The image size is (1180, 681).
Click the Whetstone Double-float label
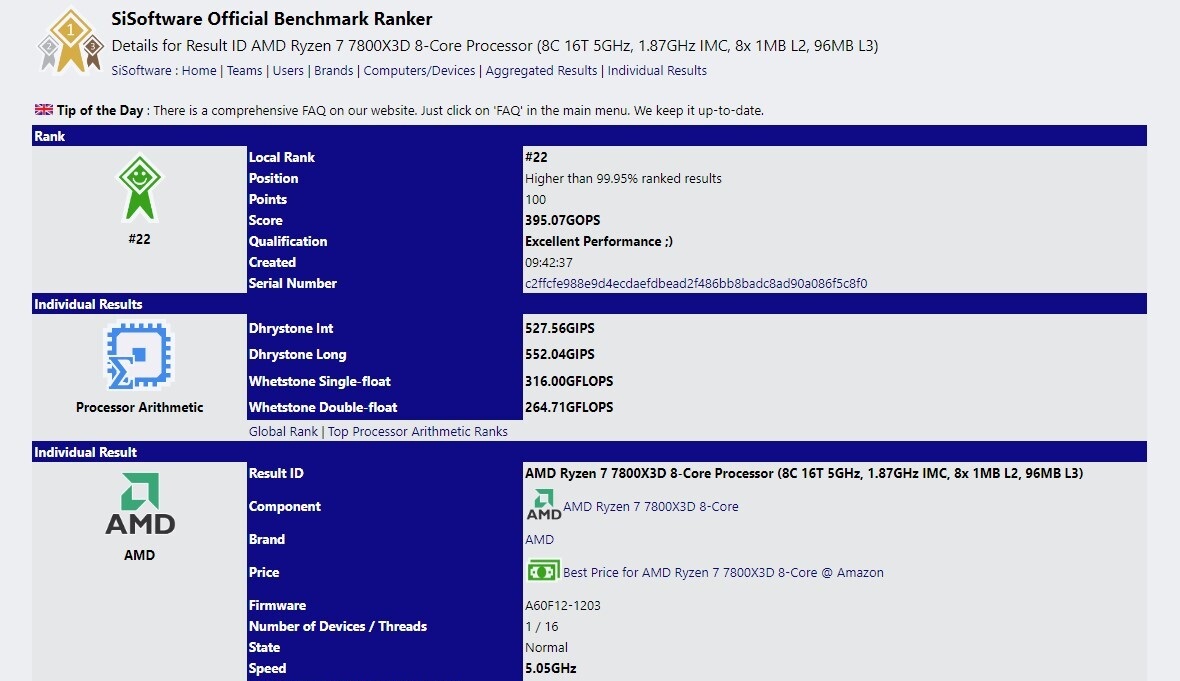(x=323, y=407)
